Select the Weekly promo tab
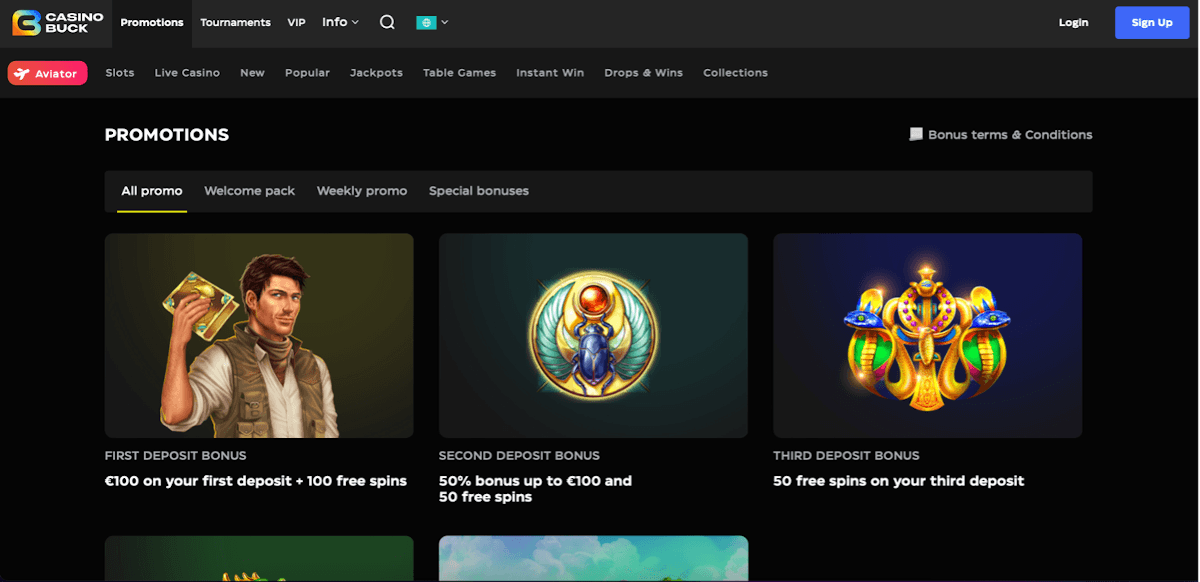The image size is (1200, 582). click(x=362, y=191)
